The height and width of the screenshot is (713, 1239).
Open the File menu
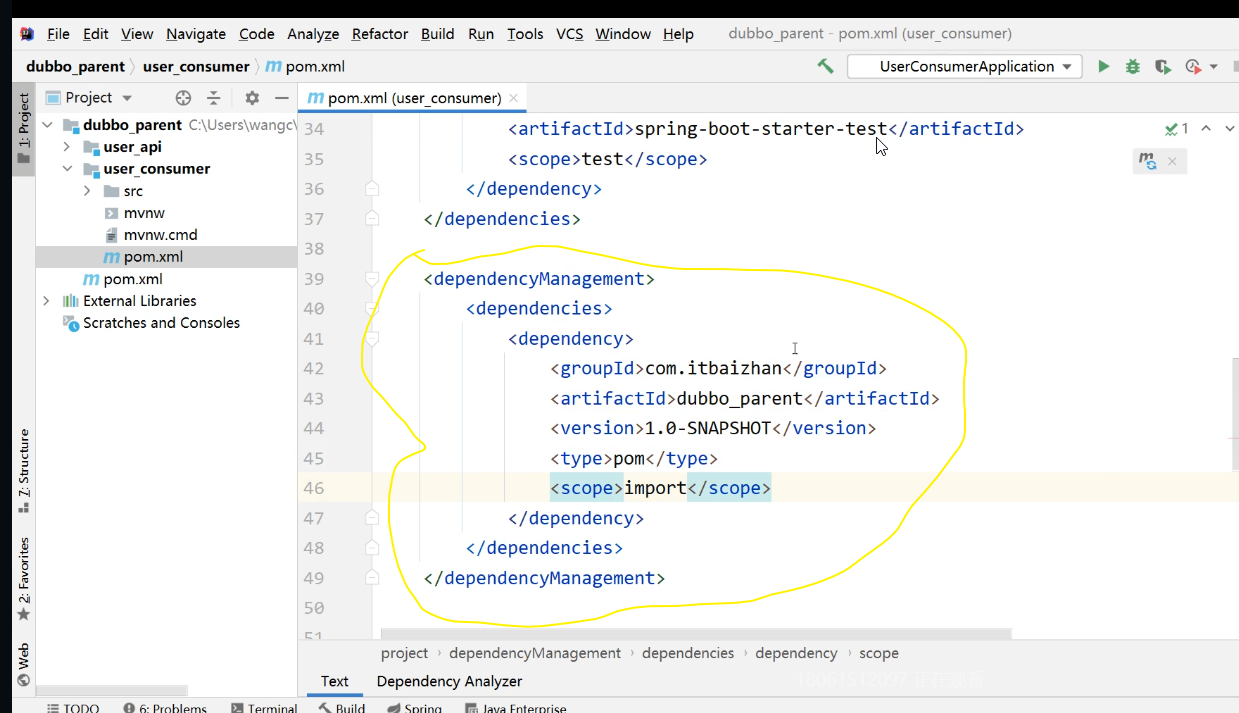pyautogui.click(x=58, y=34)
